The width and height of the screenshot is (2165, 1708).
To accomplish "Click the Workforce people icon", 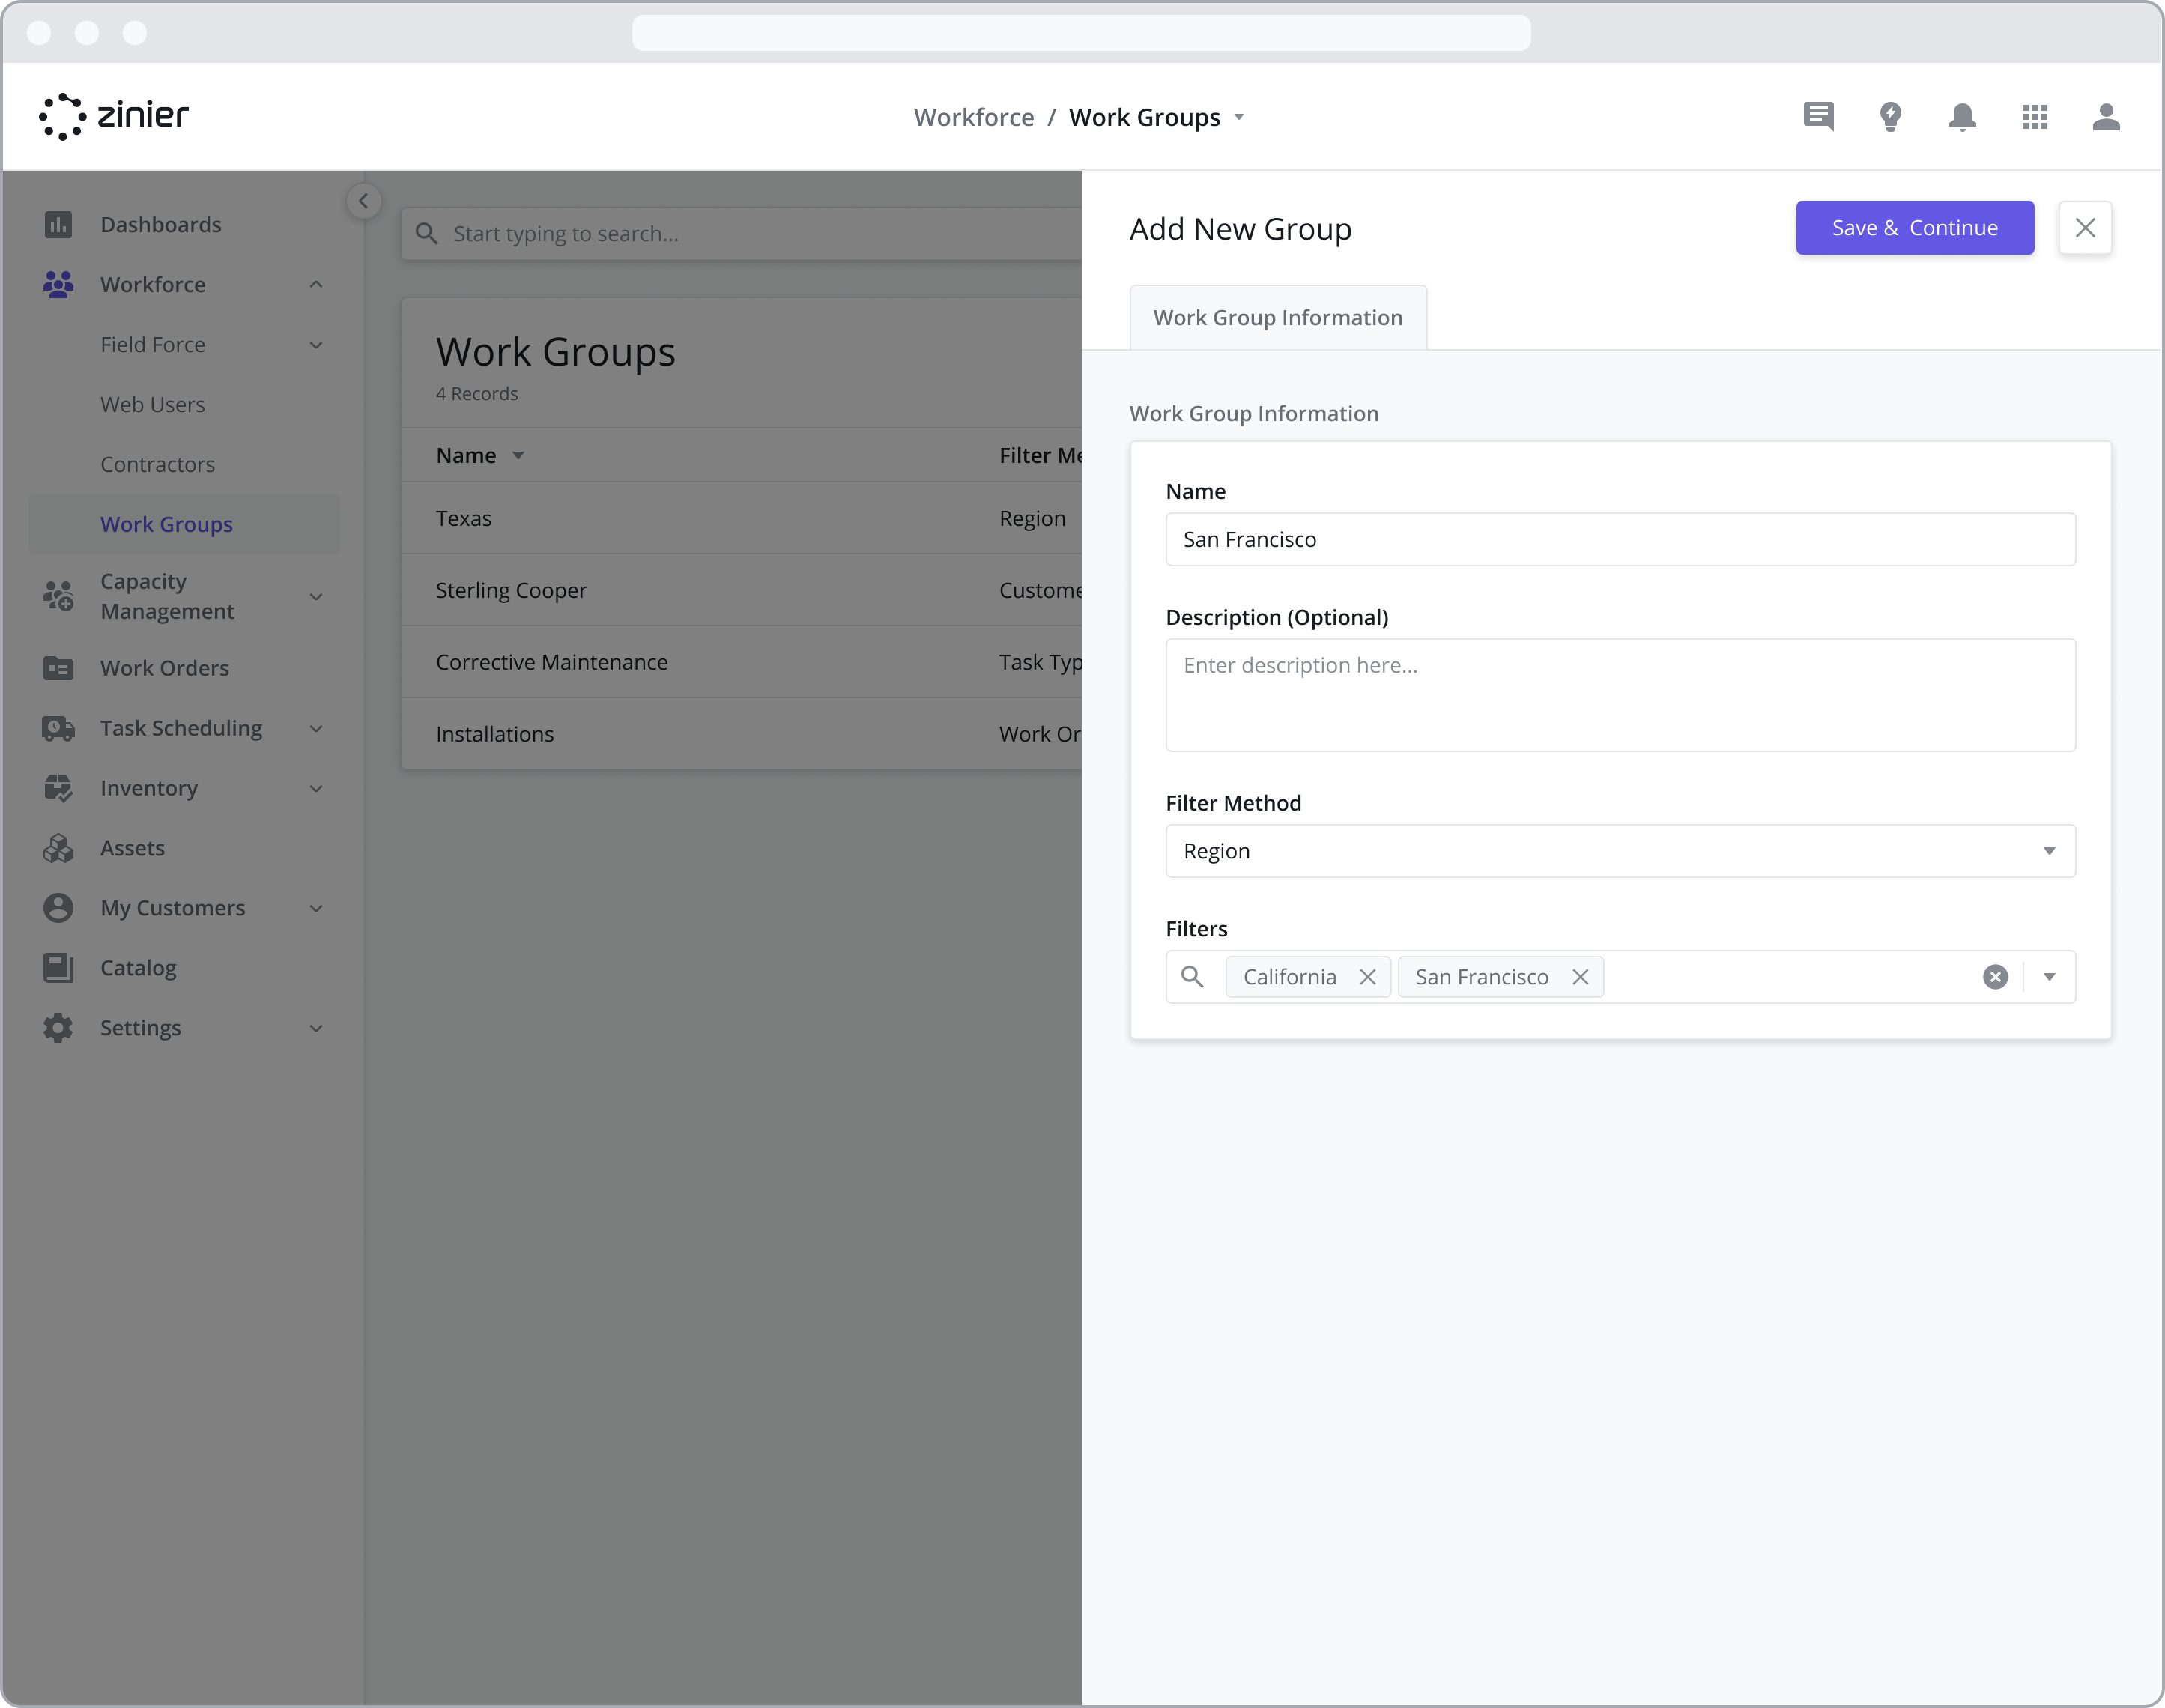I will [58, 284].
